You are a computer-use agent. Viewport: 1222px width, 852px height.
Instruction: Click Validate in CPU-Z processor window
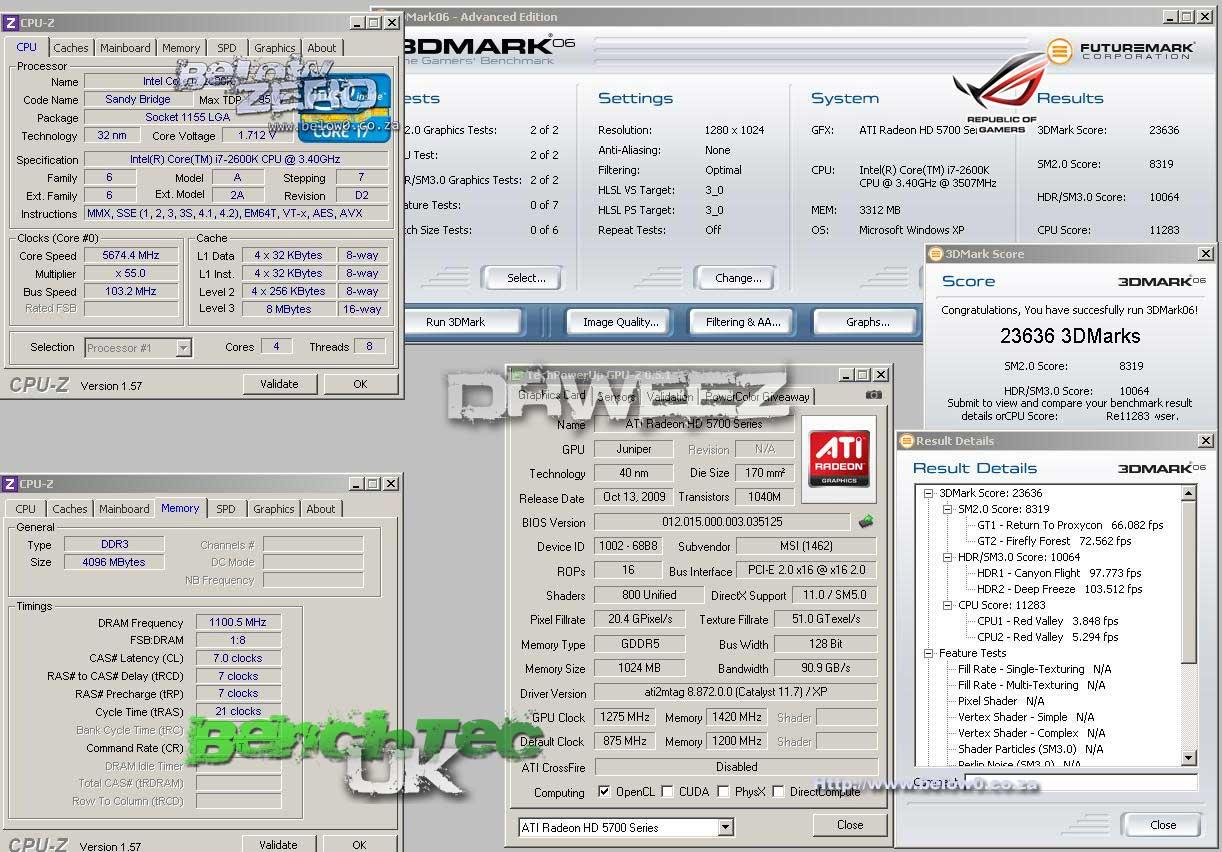point(279,384)
